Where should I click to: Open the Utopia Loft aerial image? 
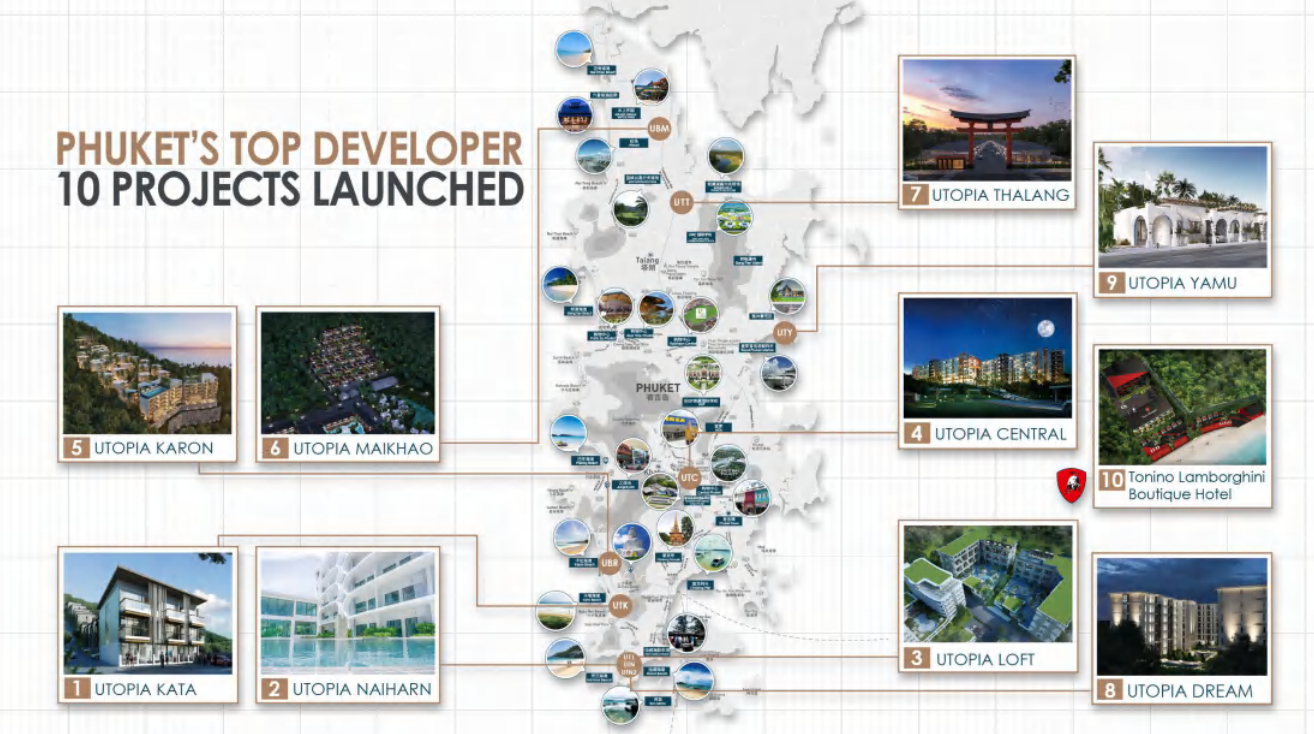[988, 584]
